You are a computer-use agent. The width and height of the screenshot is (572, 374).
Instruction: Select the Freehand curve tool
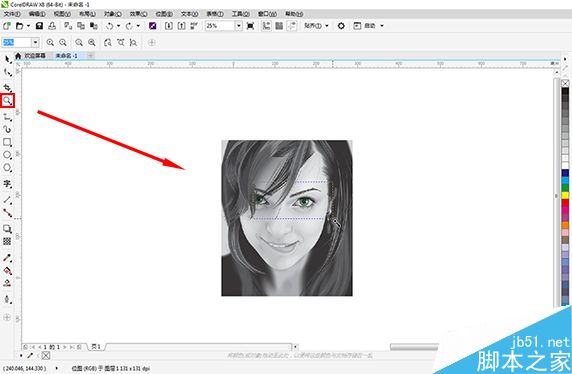(x=7, y=117)
